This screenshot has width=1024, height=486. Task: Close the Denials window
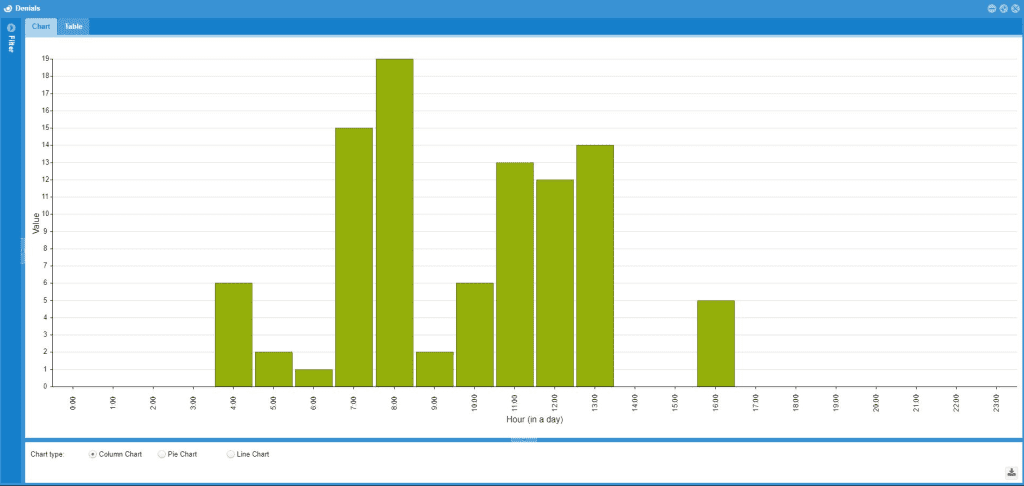click(1015, 8)
